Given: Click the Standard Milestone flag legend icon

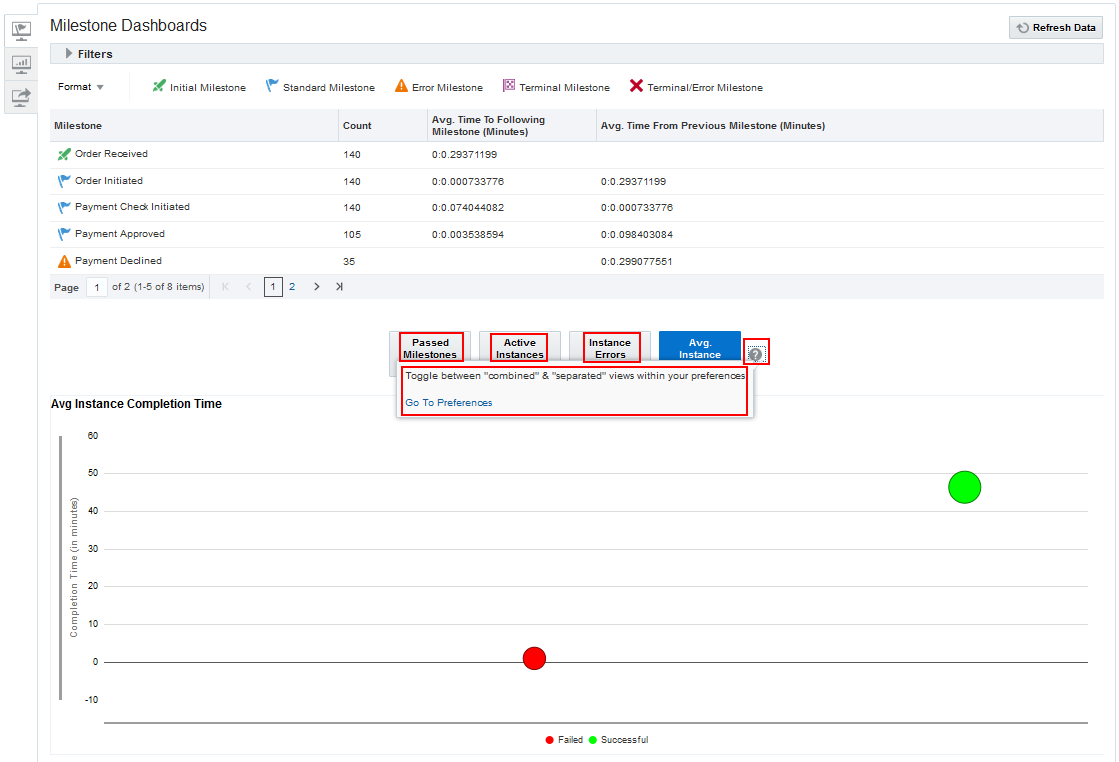Looking at the screenshot, I should [272, 86].
